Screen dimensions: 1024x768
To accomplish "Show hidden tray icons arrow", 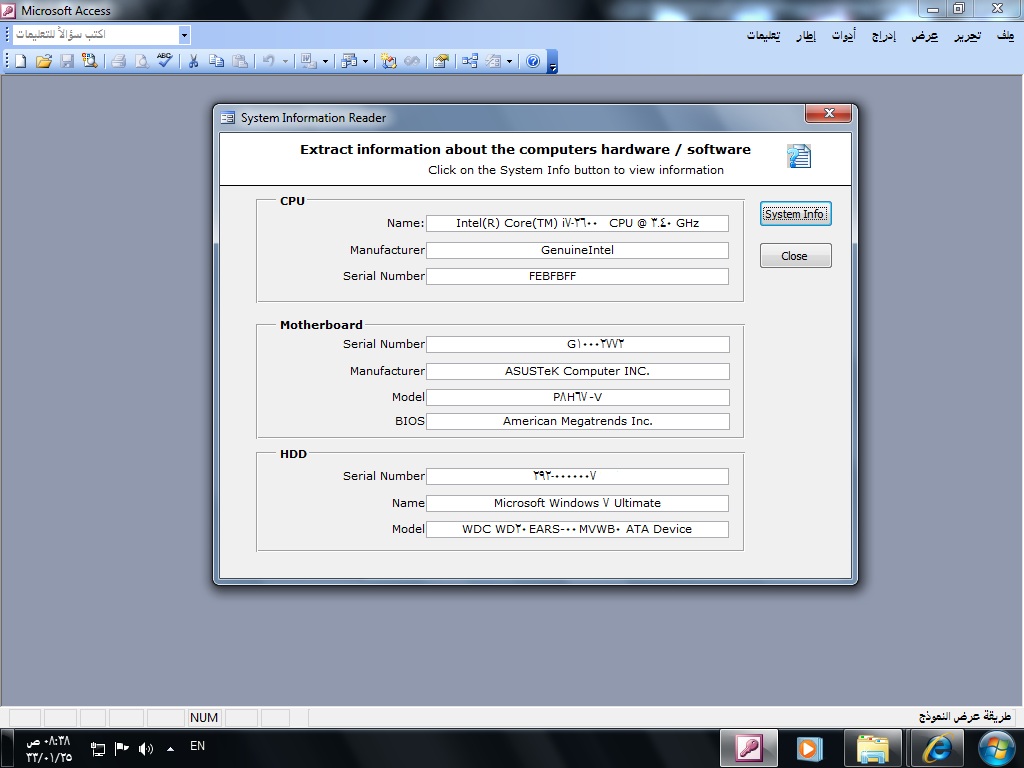I will click(x=170, y=749).
